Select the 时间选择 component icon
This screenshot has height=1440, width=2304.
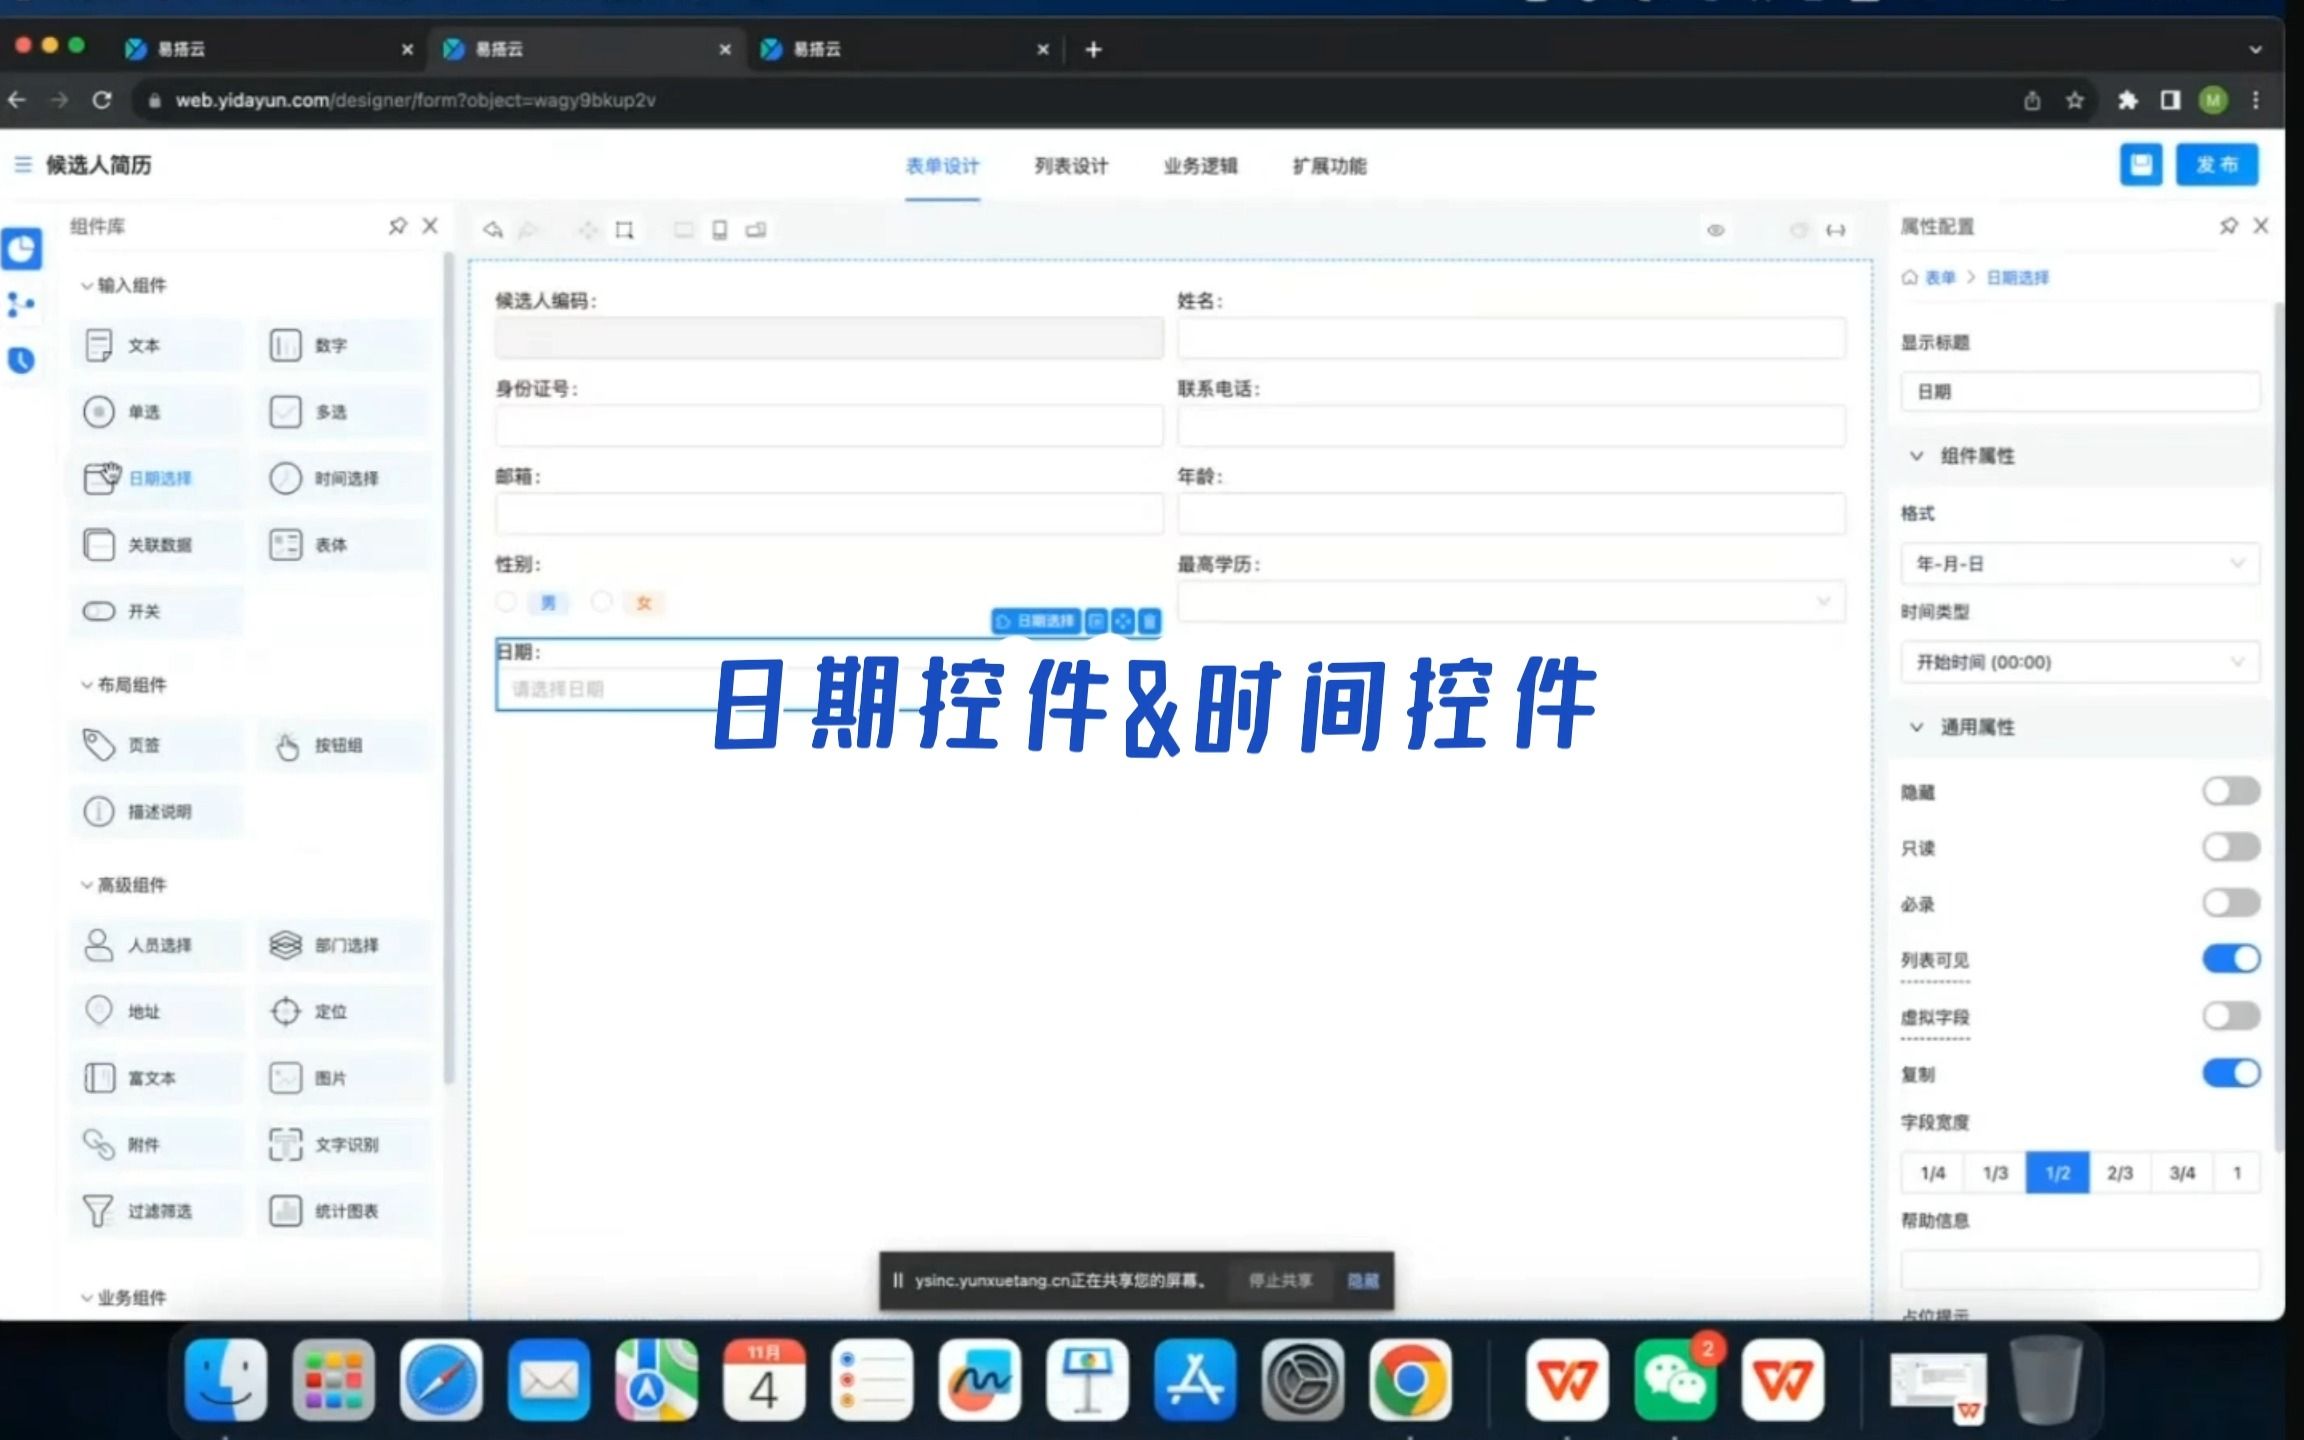(285, 478)
